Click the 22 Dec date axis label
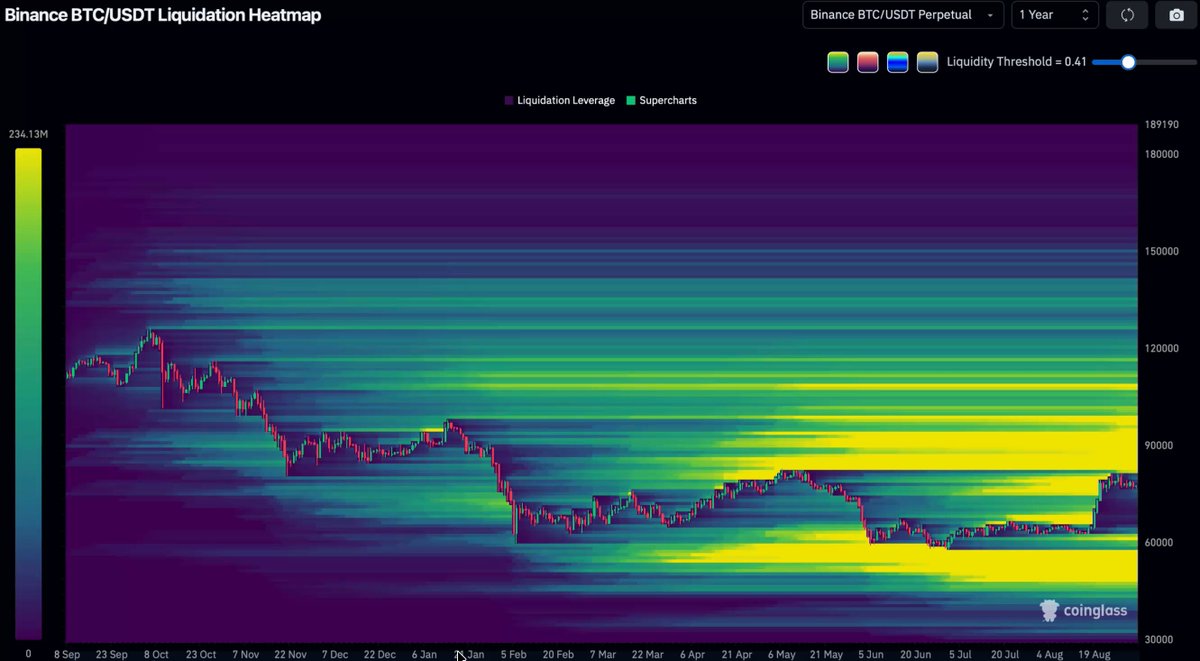1200x661 pixels. click(379, 654)
